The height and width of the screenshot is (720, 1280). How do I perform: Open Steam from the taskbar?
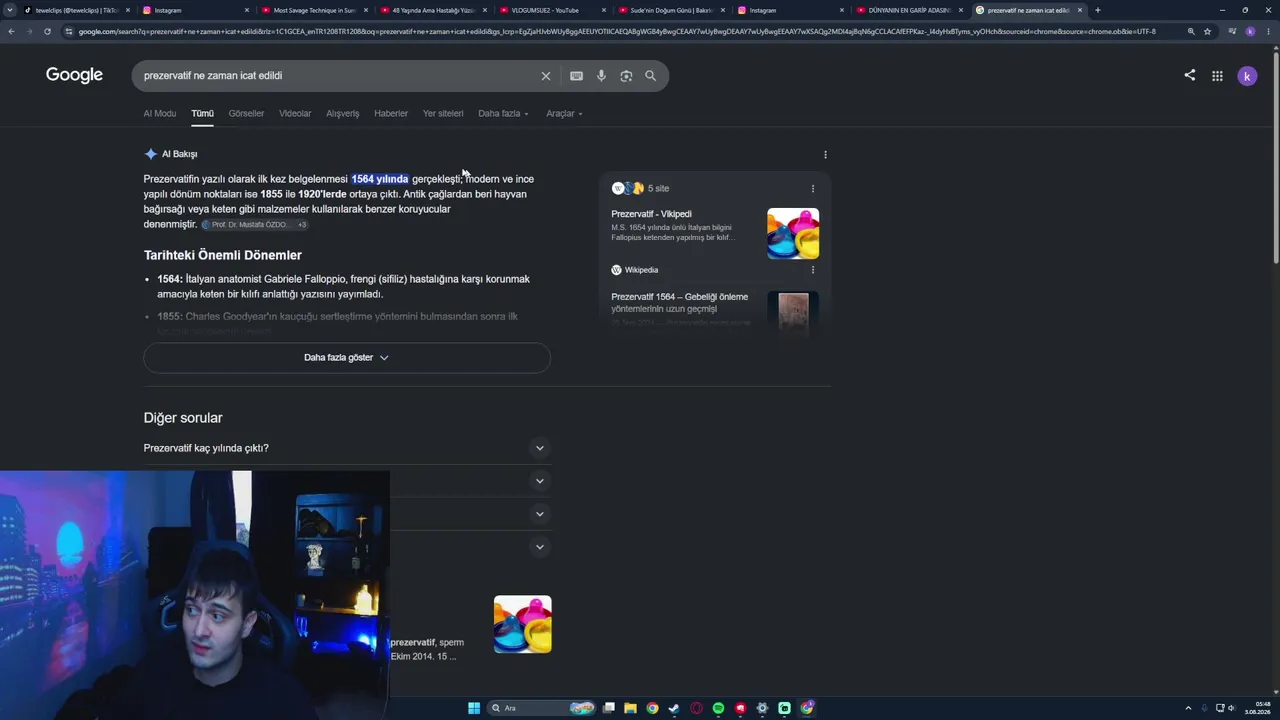pos(674,708)
